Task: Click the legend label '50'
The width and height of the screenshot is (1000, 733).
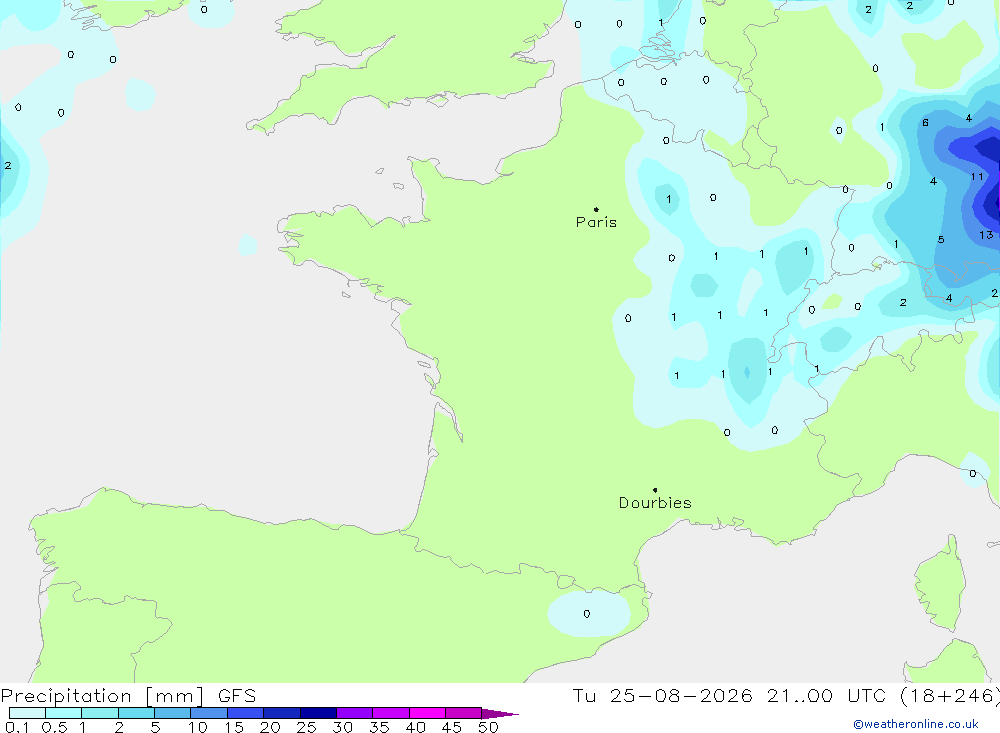Action: (x=488, y=727)
